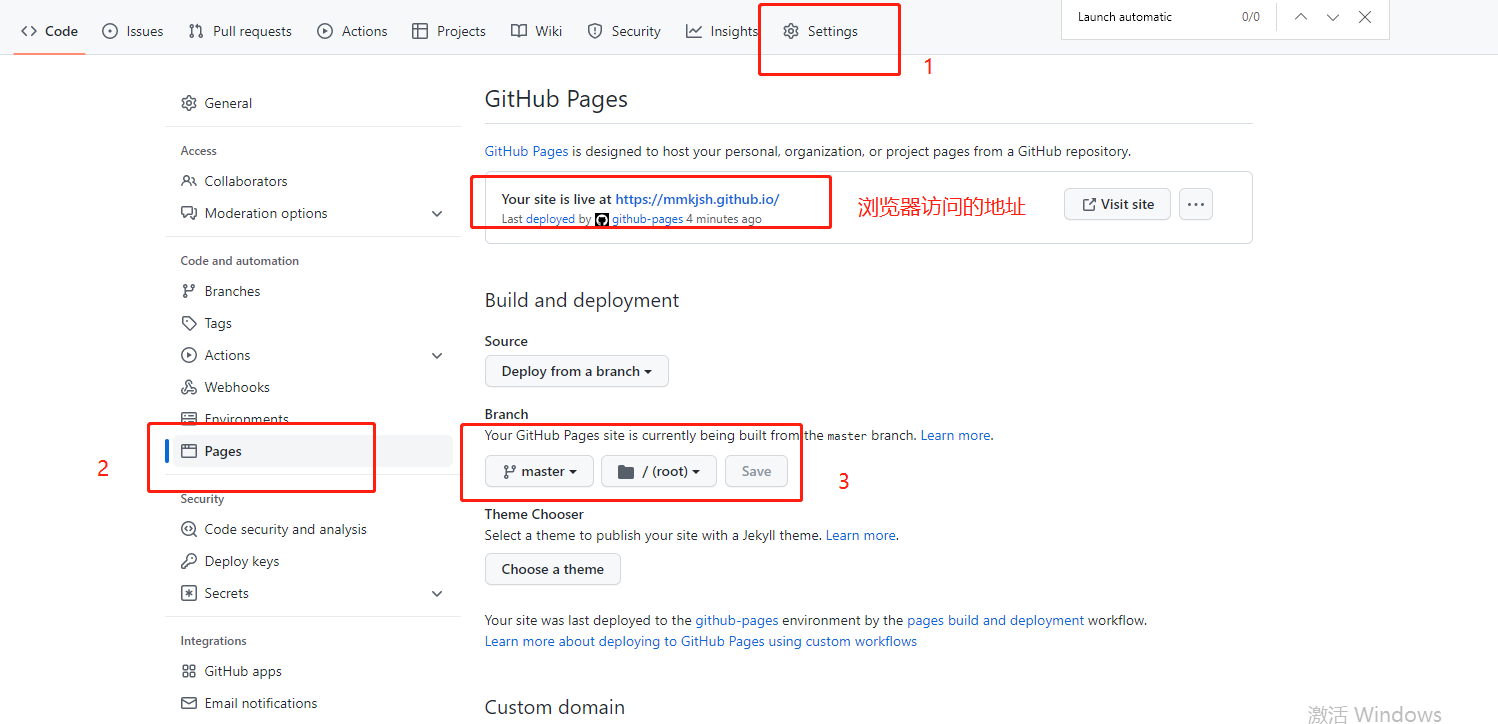Open the Insights tab
This screenshot has width=1498, height=724.
[722, 31]
